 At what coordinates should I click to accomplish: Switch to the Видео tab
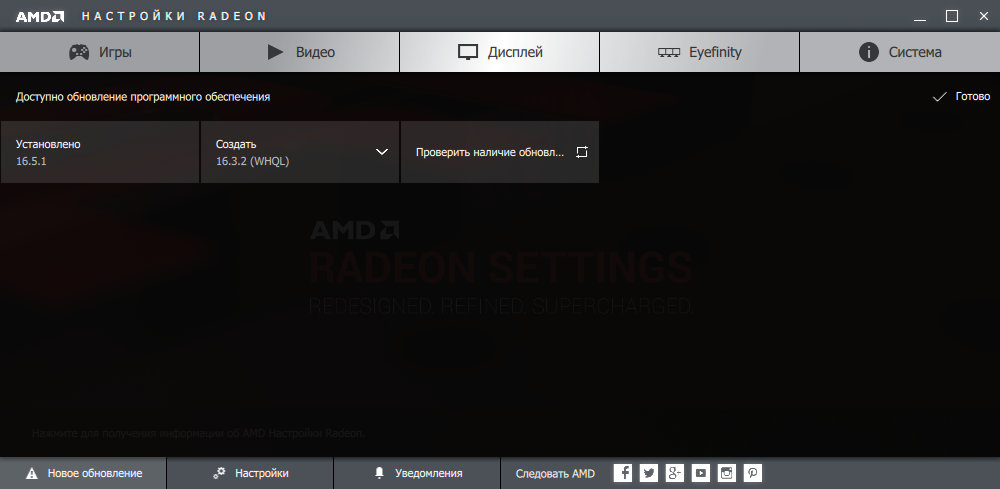click(x=300, y=52)
